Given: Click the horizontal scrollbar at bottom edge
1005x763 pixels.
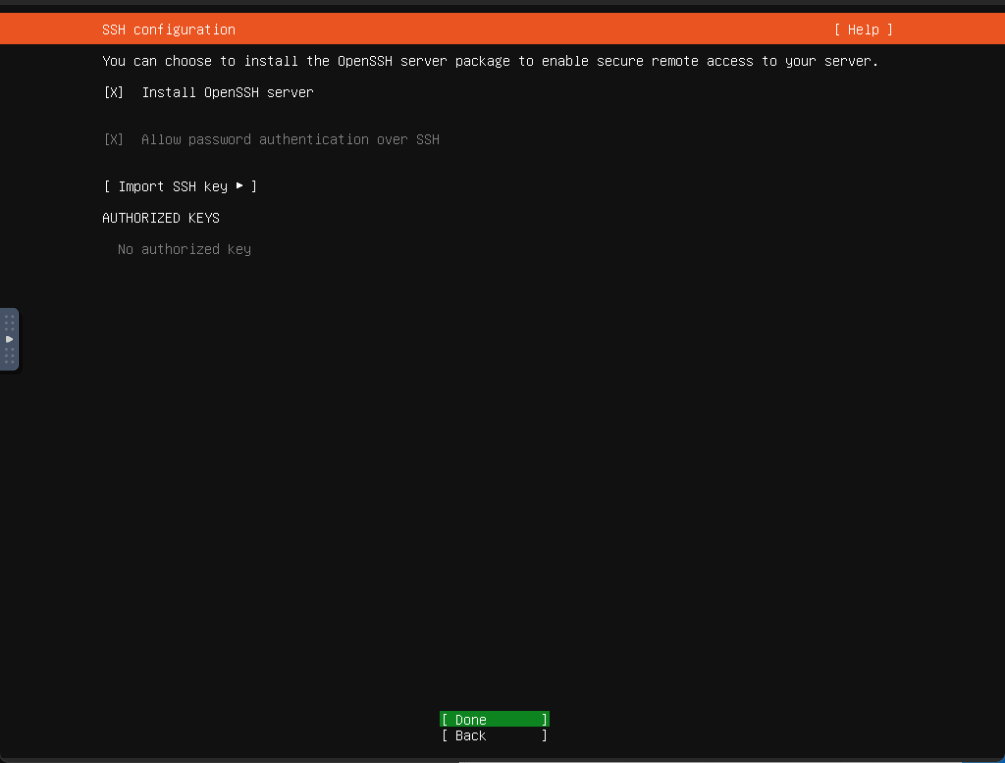Looking at the screenshot, I should point(700,760).
